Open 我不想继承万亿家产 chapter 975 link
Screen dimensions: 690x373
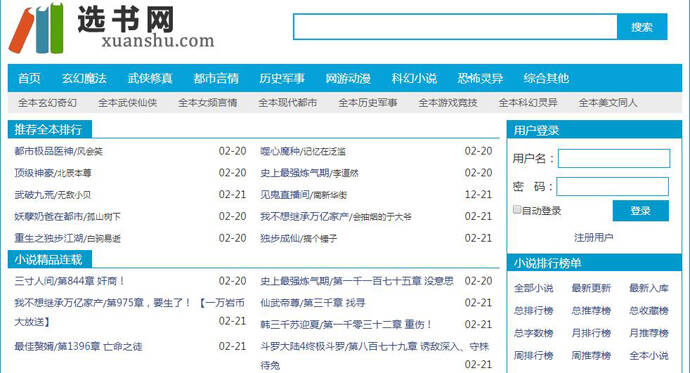(129, 312)
